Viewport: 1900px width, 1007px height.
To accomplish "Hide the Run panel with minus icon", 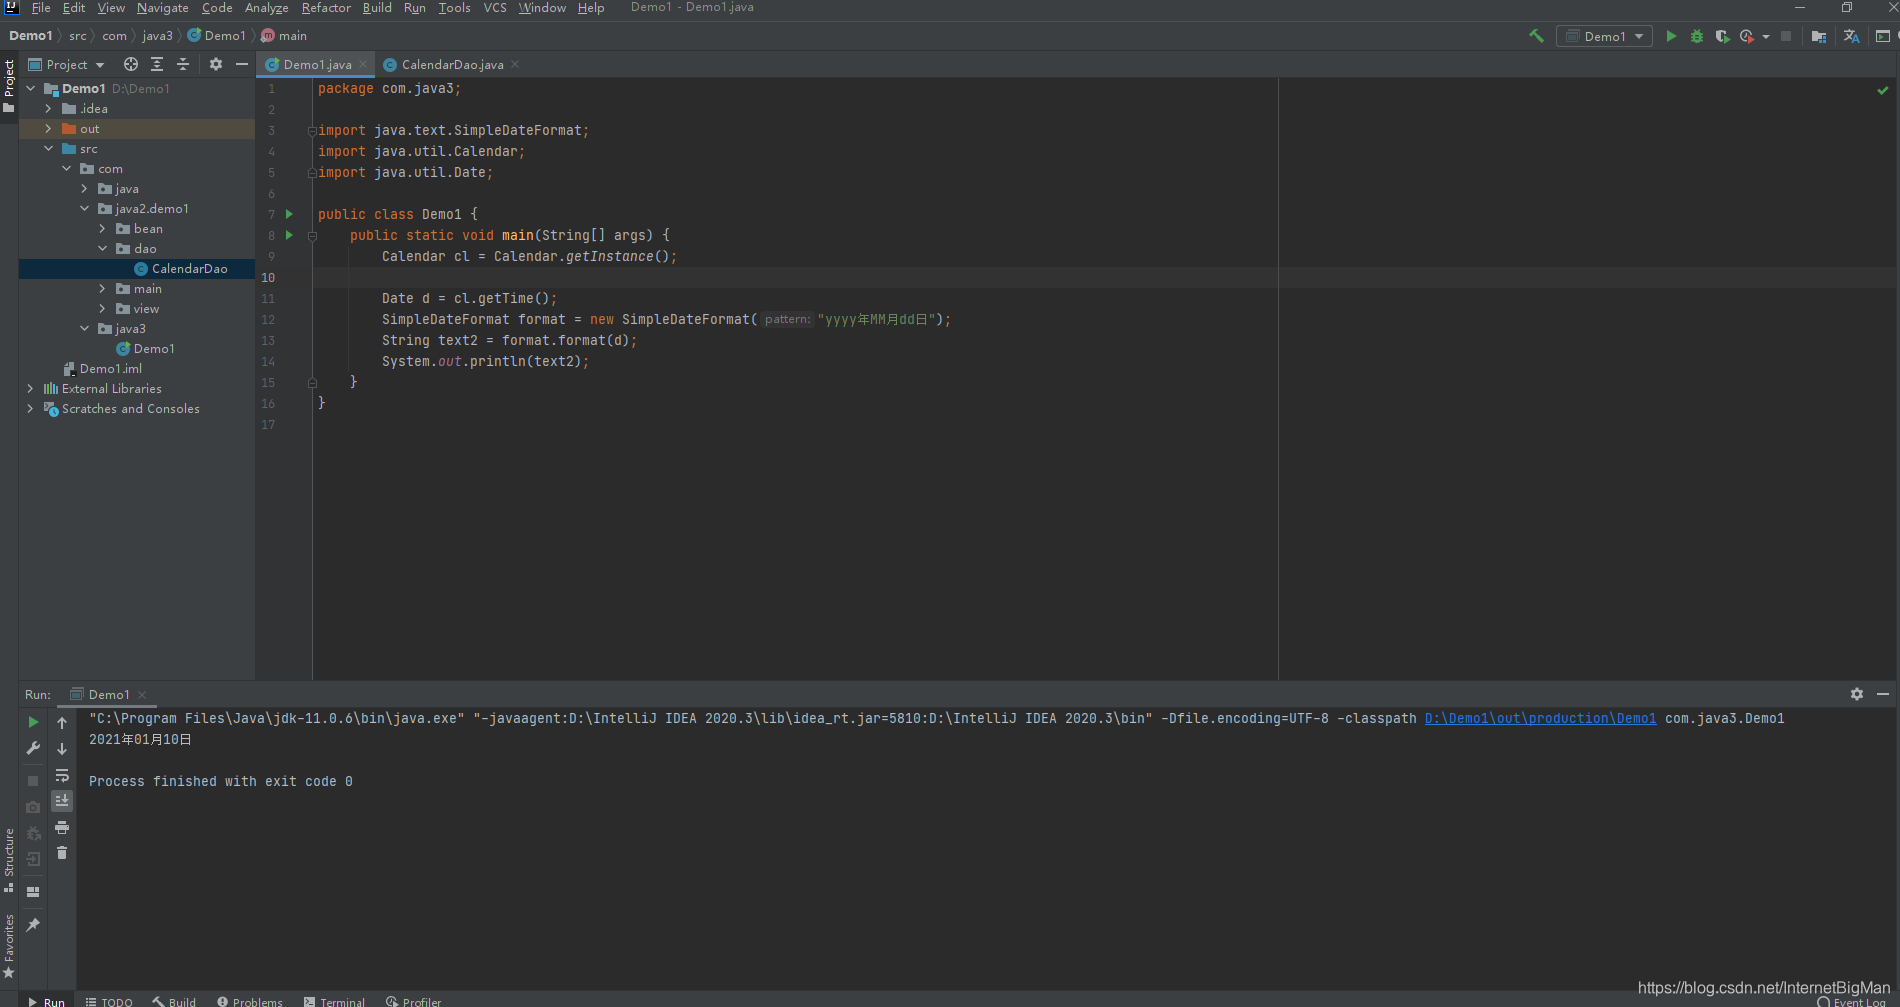I will pyautogui.click(x=1883, y=694).
